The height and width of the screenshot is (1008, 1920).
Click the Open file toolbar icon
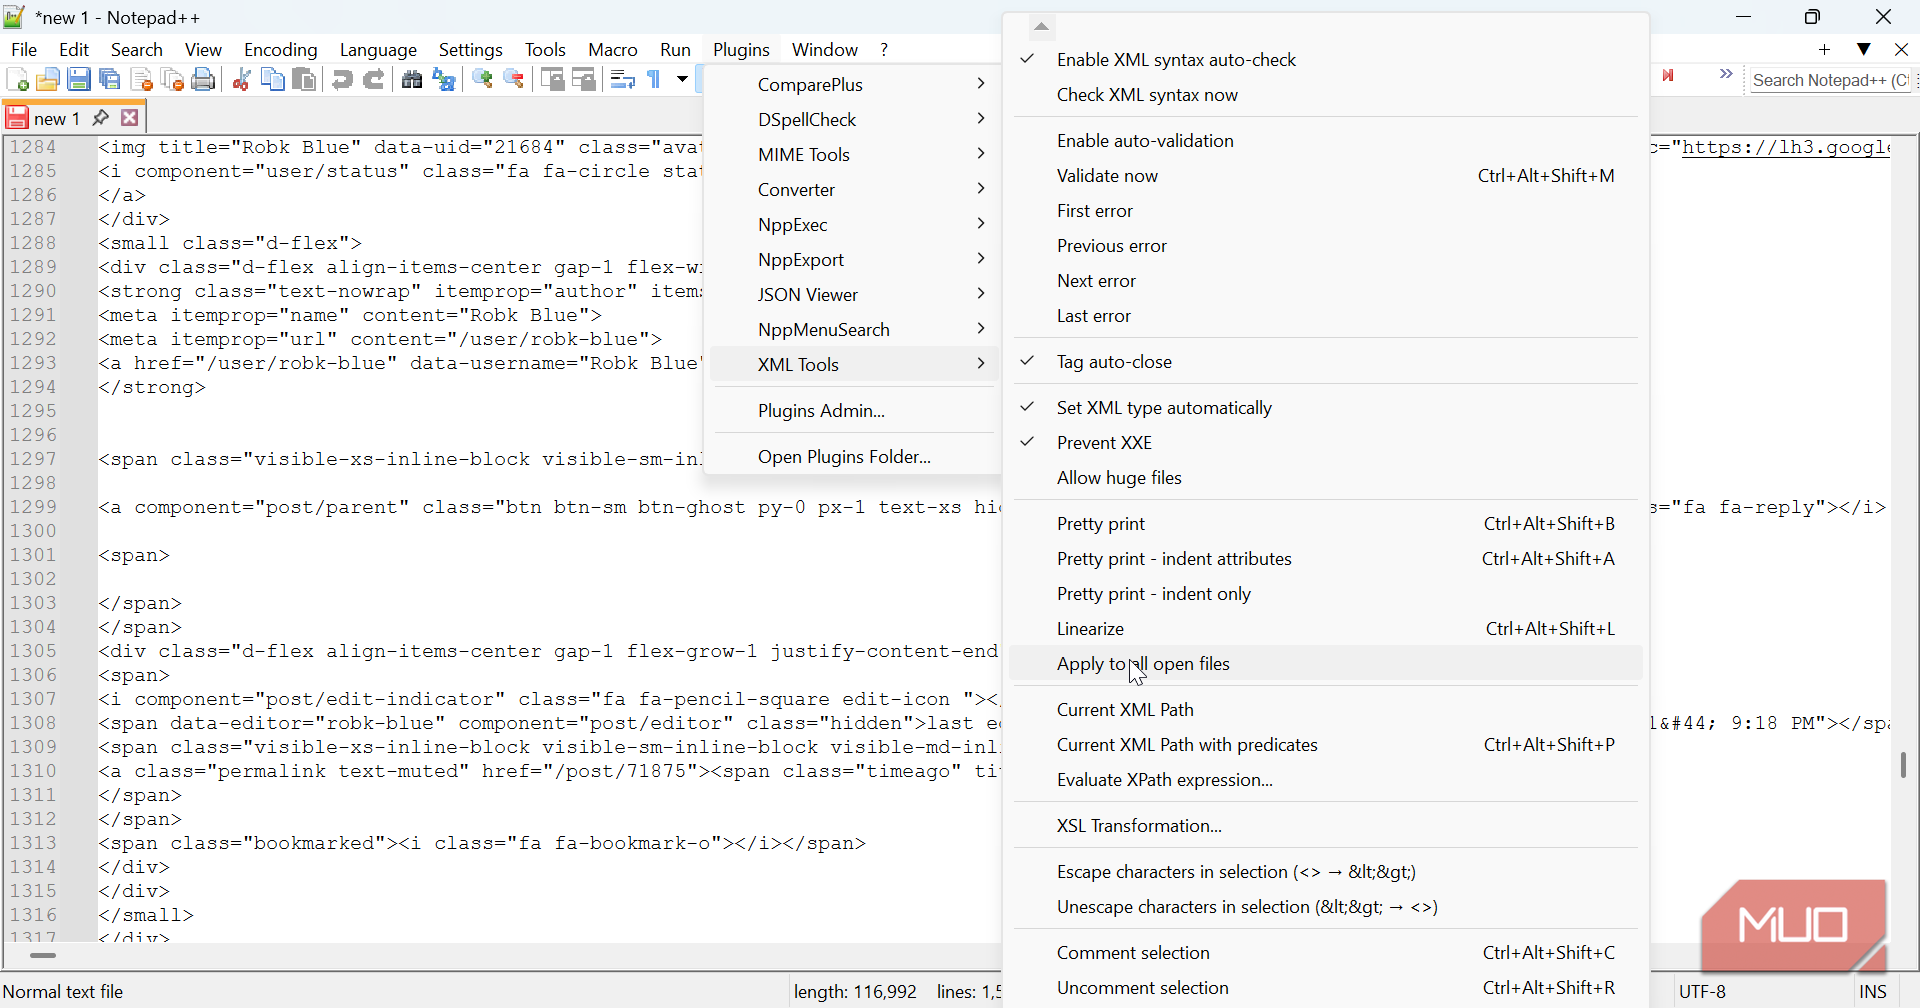(x=47, y=80)
